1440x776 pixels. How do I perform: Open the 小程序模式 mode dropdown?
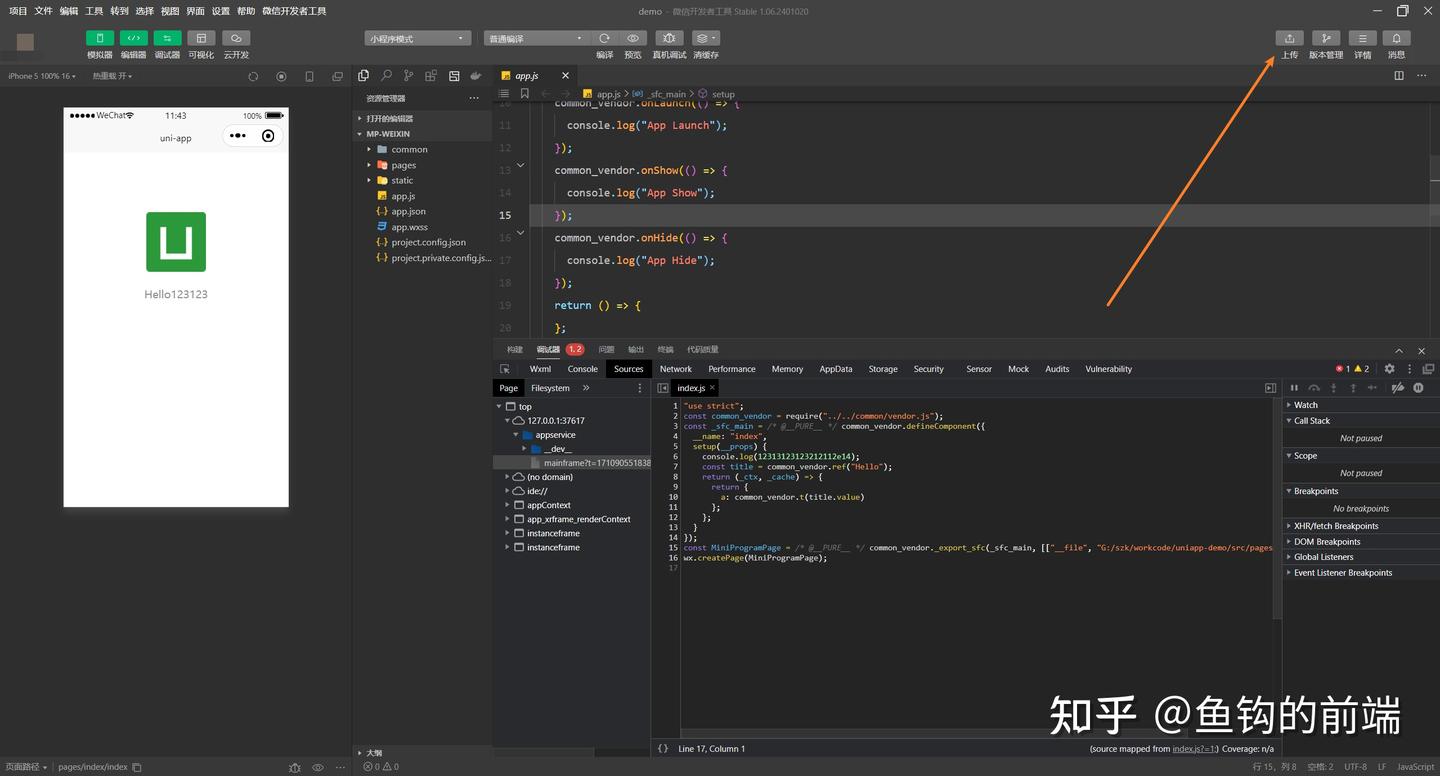pos(417,39)
